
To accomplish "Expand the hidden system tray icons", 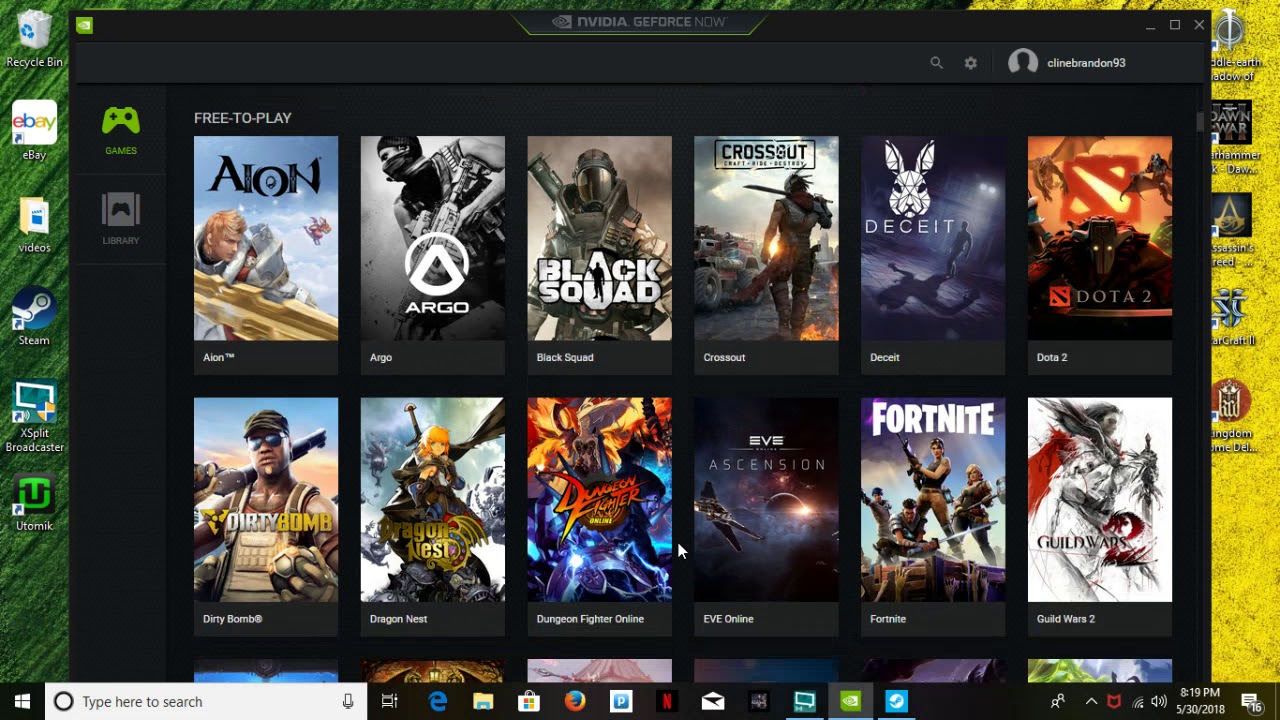I will click(1091, 702).
